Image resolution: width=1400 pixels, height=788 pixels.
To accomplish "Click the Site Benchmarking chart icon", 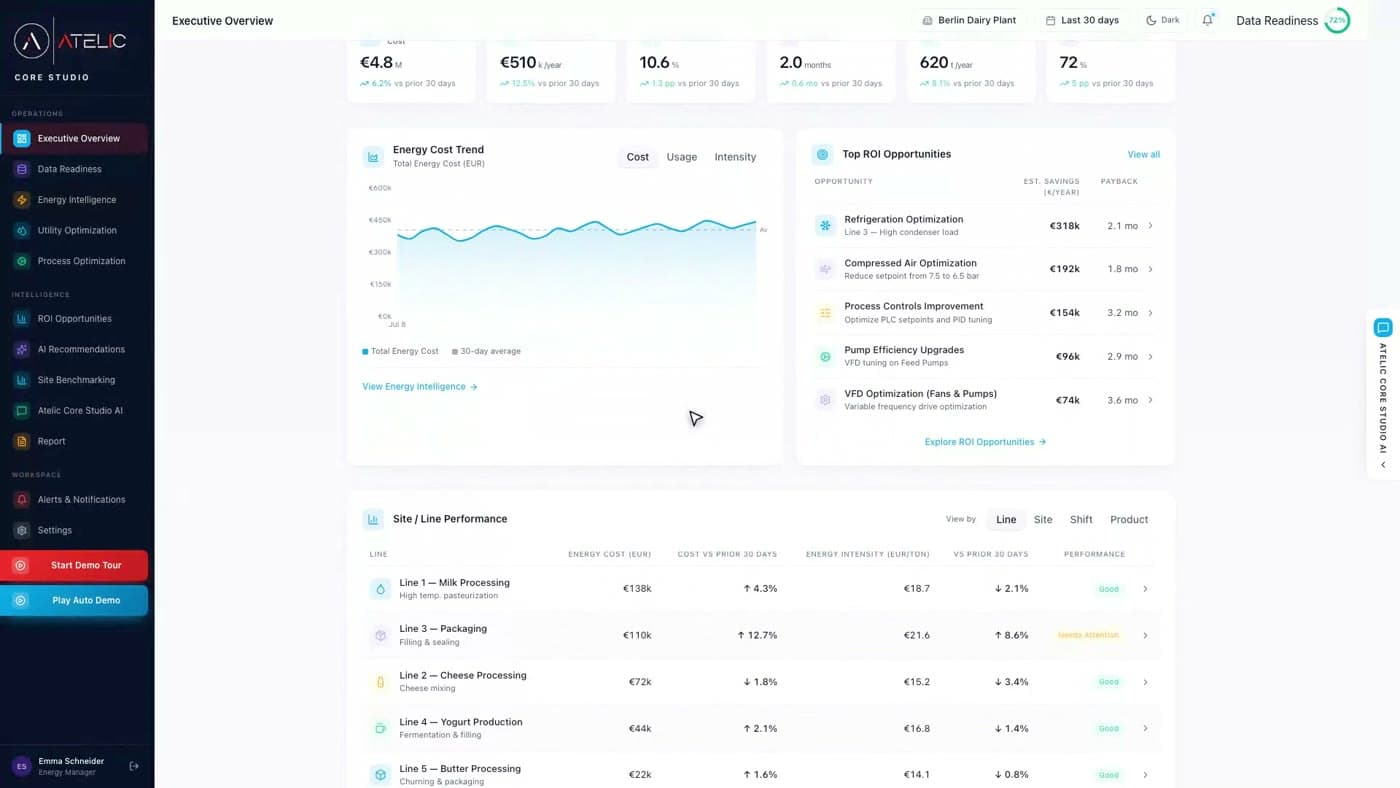I will 22,380.
